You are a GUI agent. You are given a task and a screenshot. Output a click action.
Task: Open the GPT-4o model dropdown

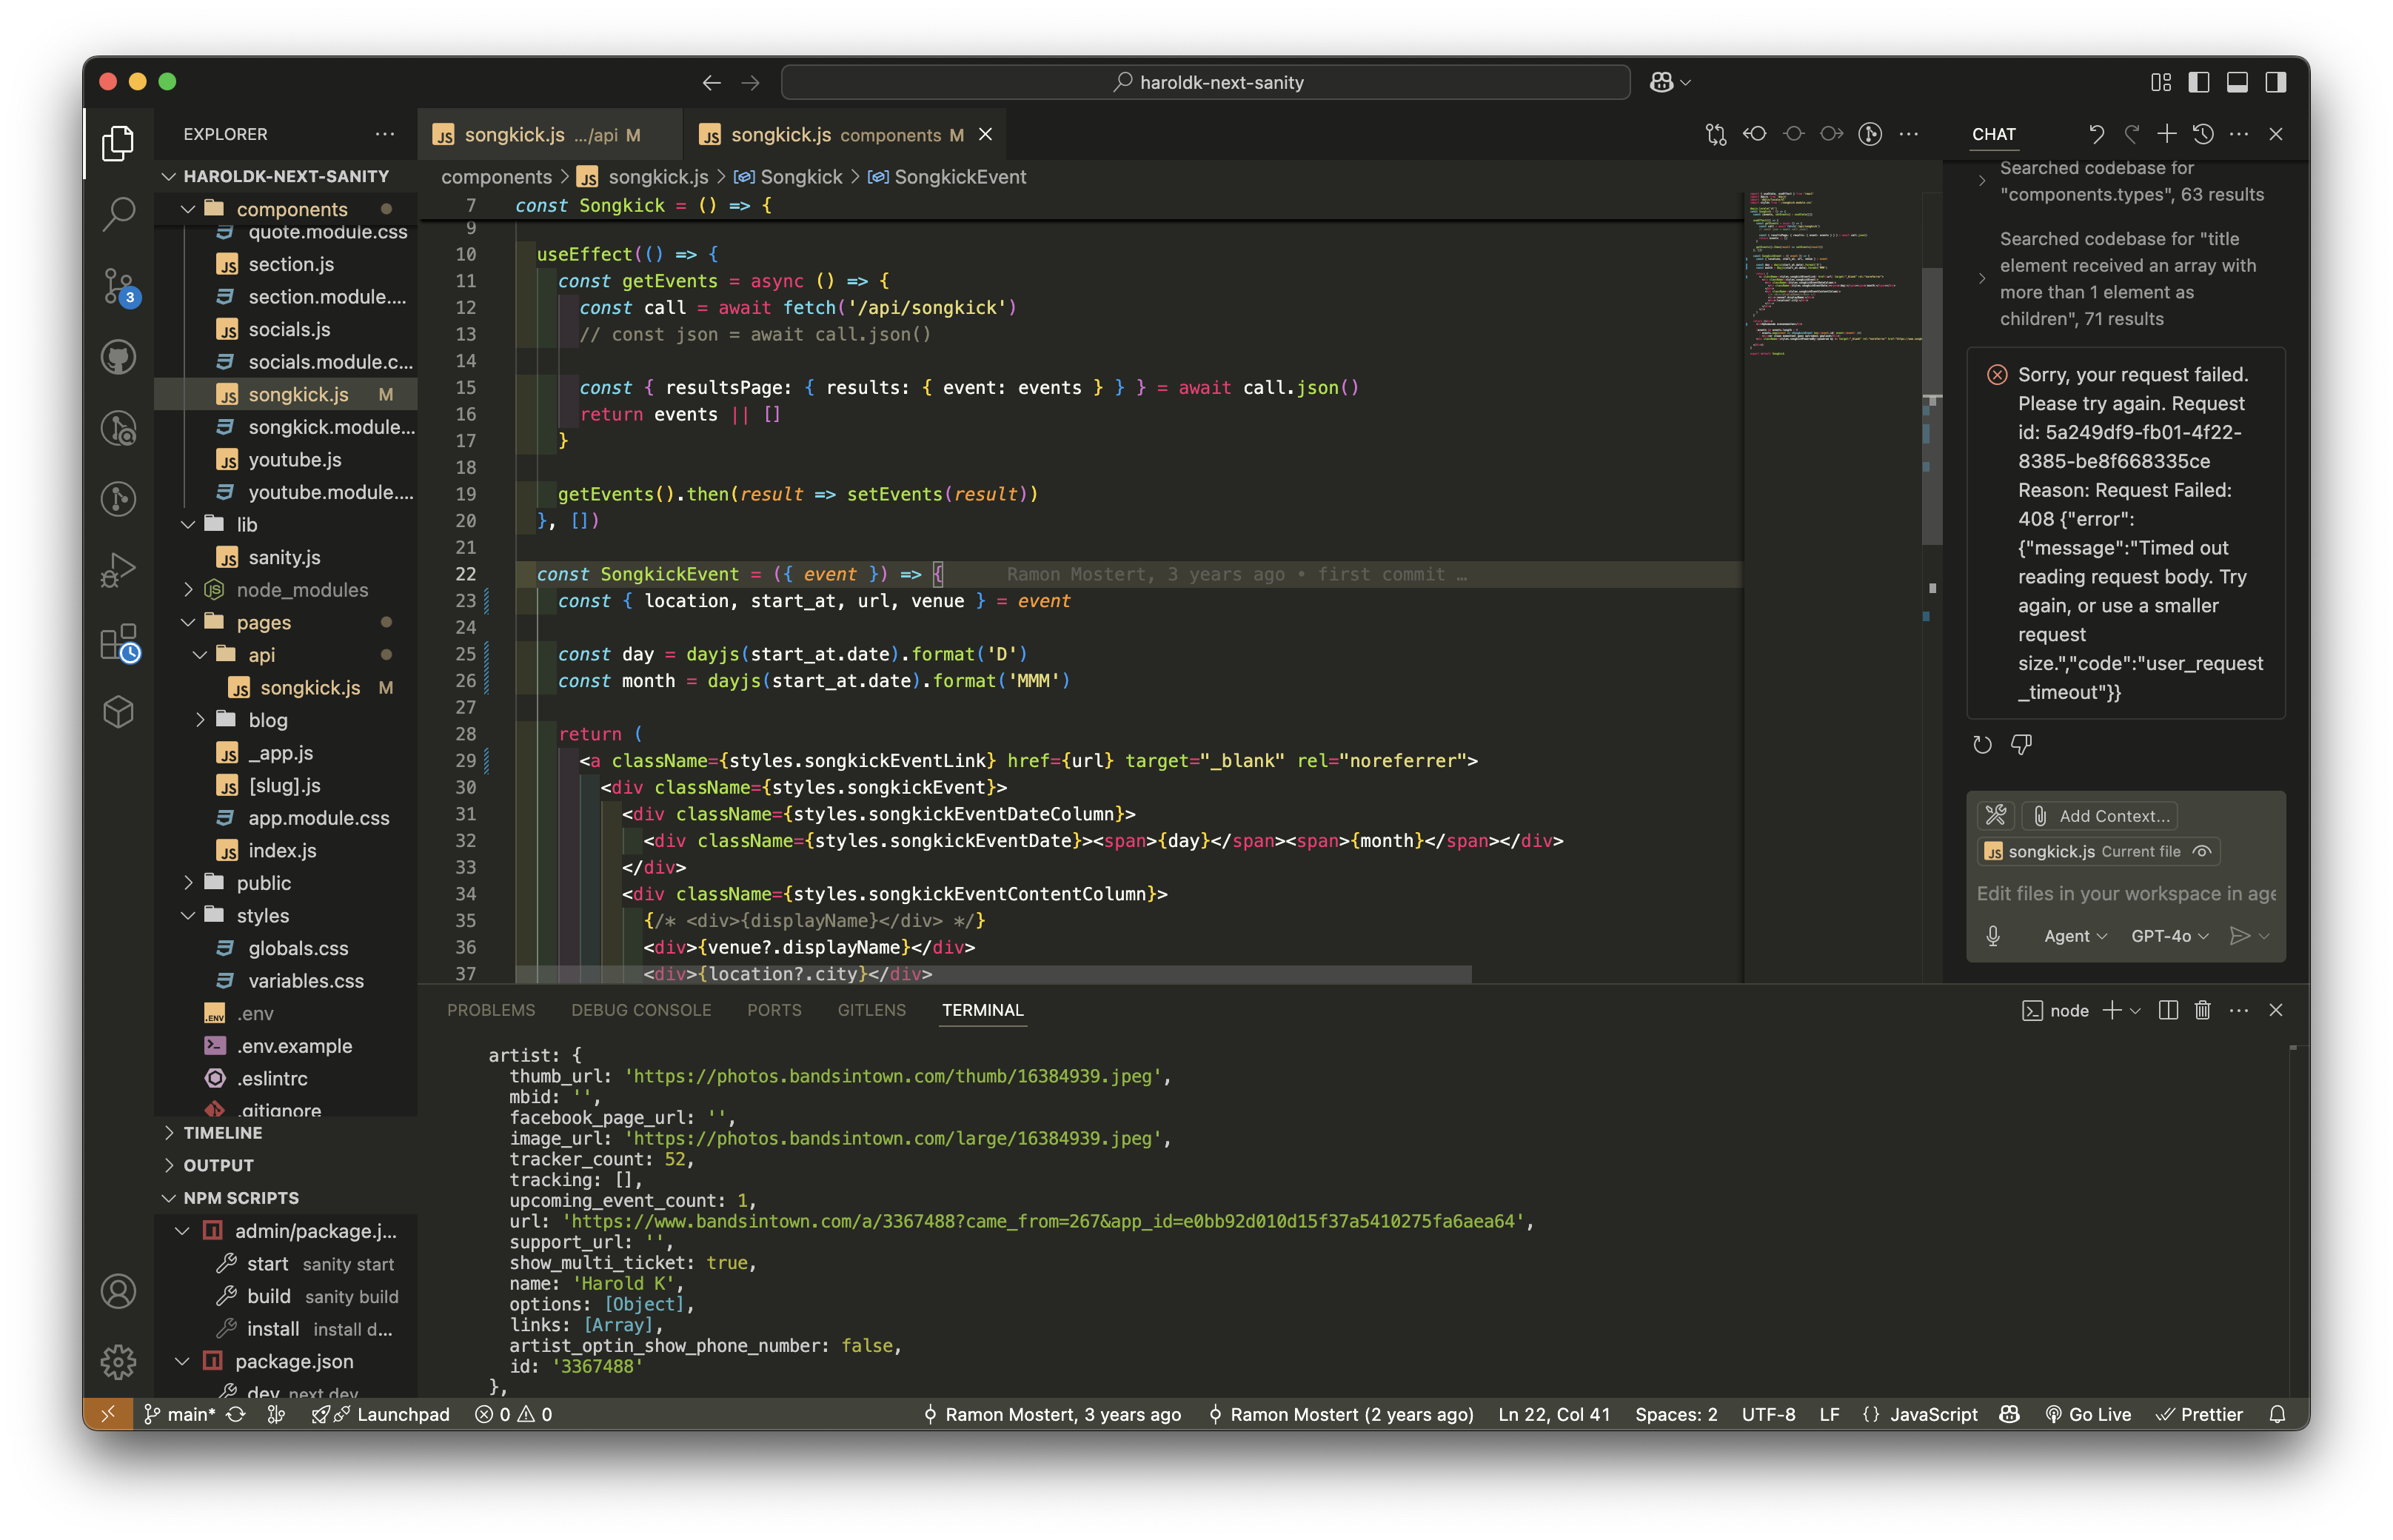click(2169, 936)
